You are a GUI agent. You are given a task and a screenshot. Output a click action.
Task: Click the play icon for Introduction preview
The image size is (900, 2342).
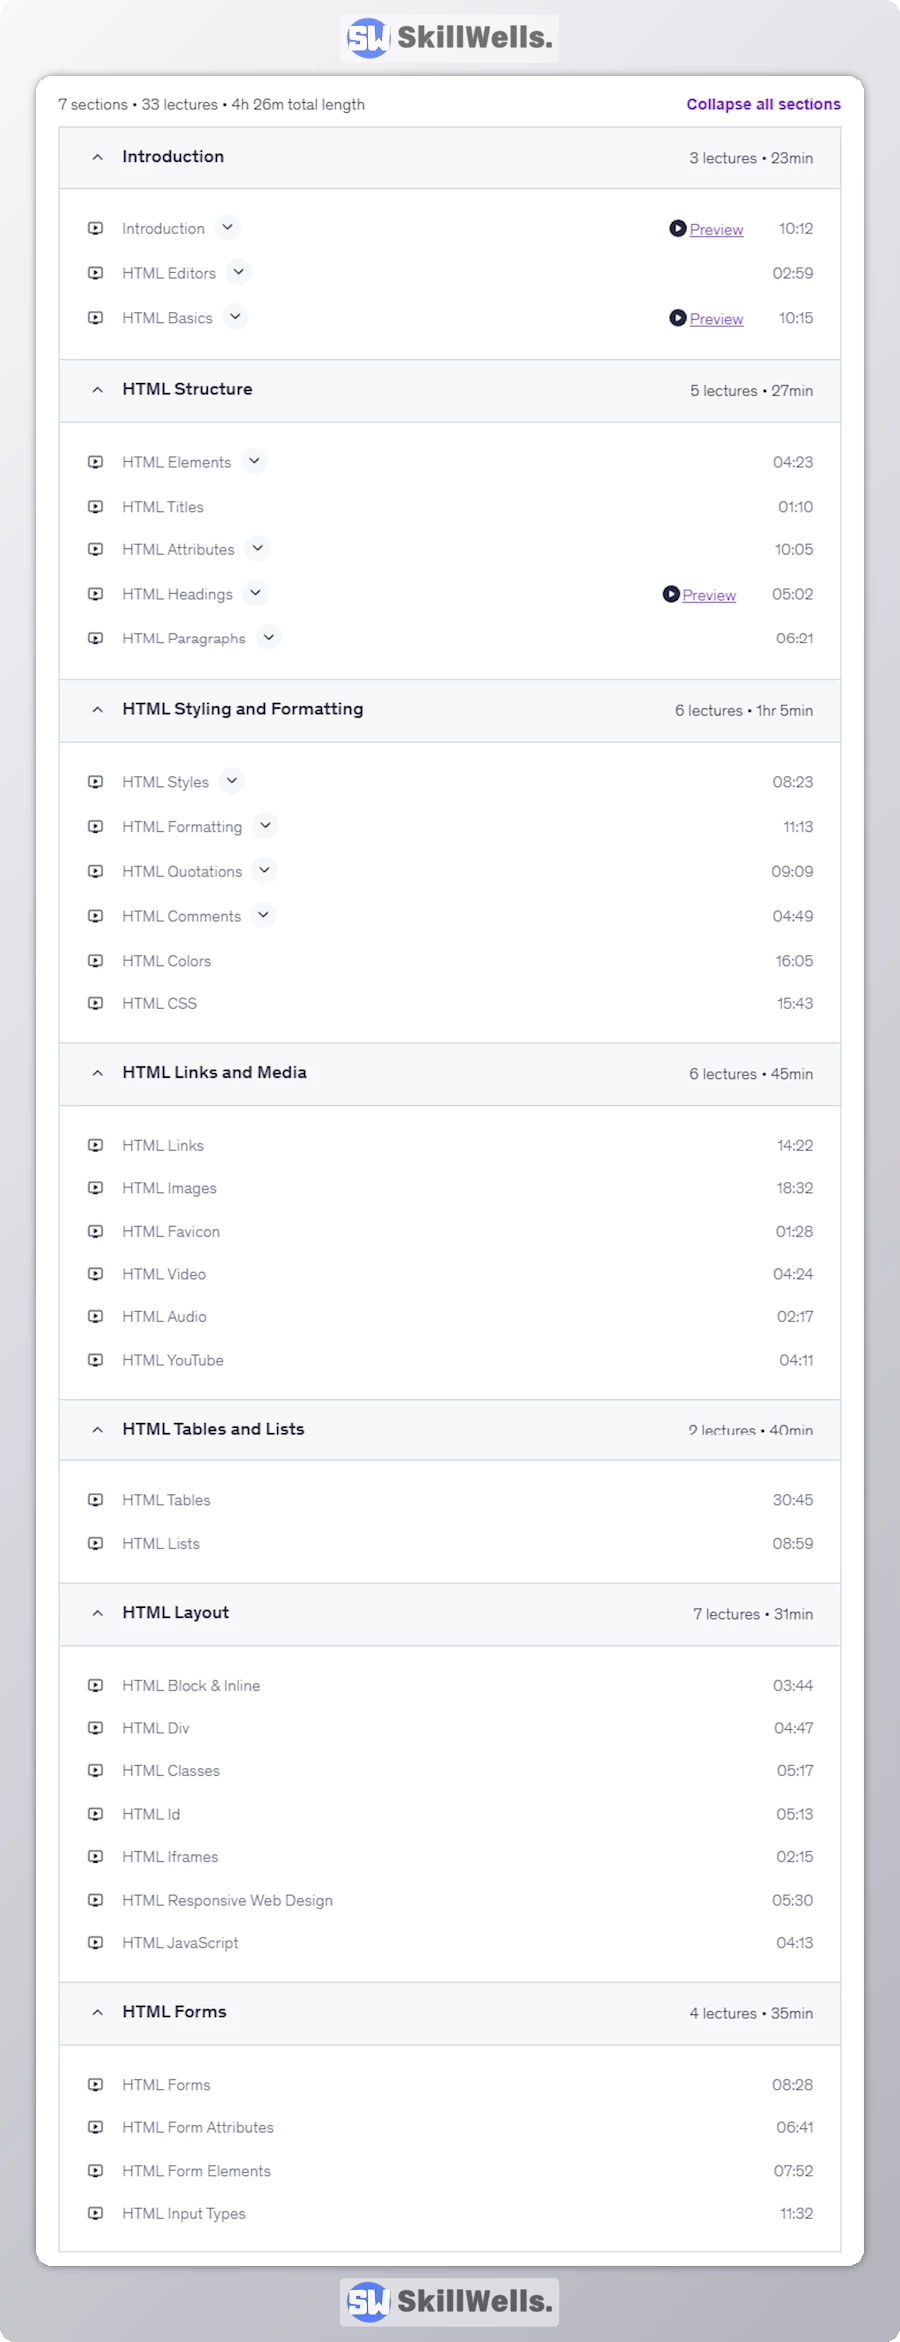(x=678, y=229)
